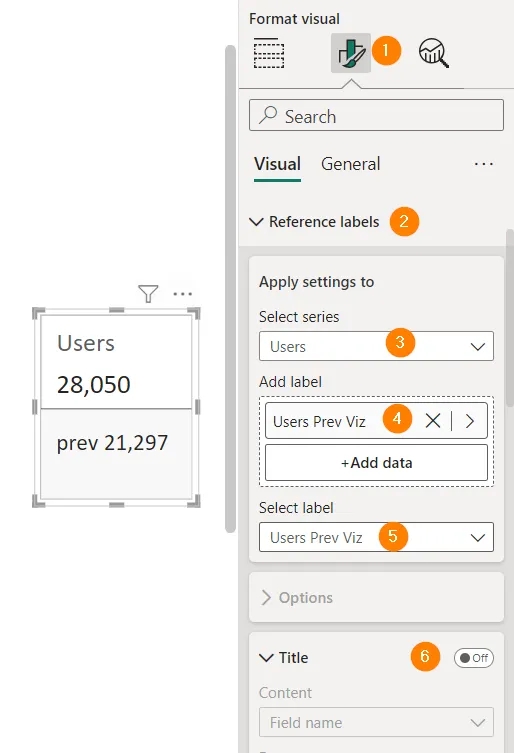
Task: Remove Users Prev Viz label with X
Action: click(x=433, y=421)
